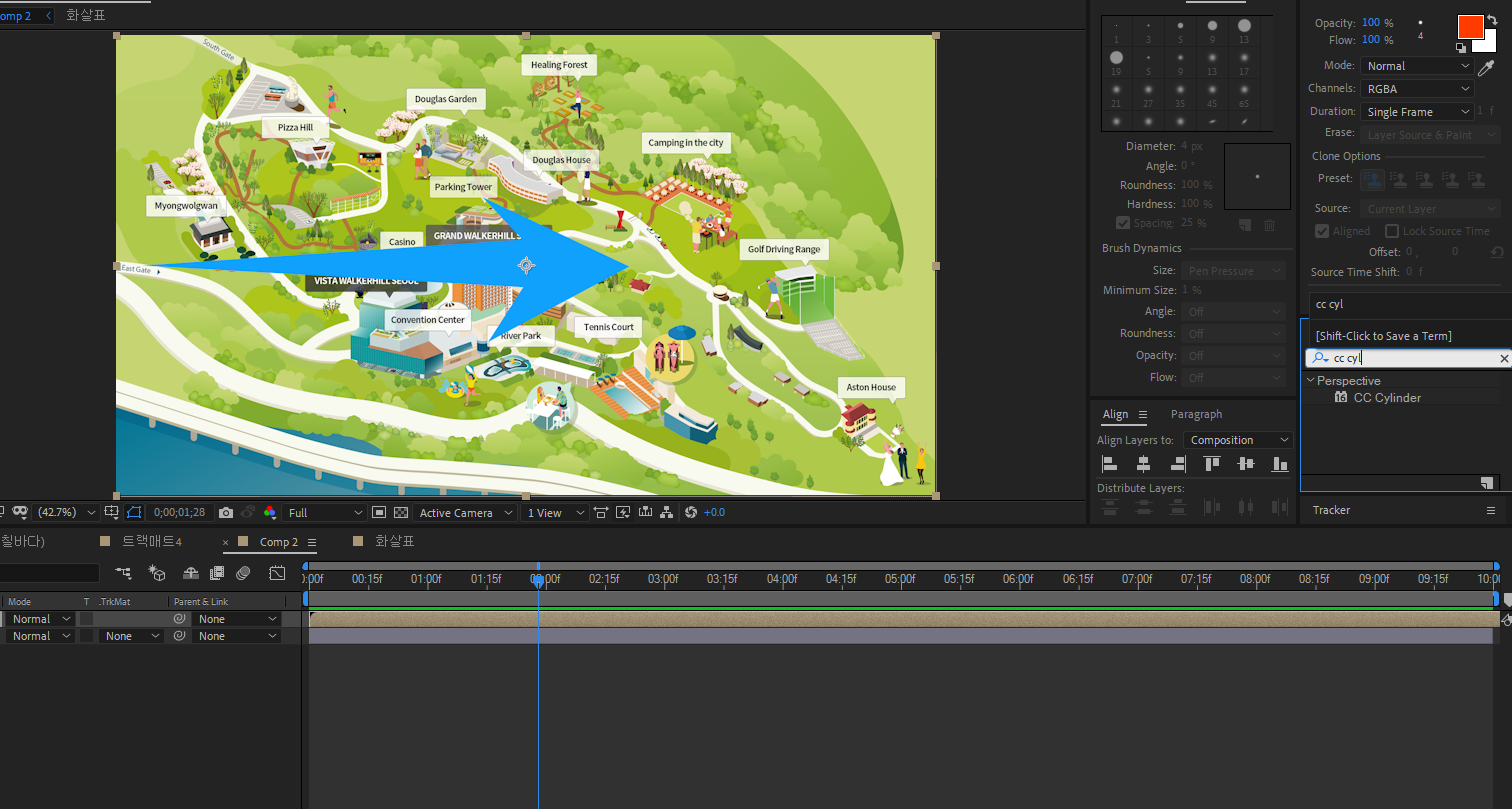This screenshot has height=809, width=1512.
Task: Open the Channels RGBA dropdown
Action: (x=1417, y=89)
